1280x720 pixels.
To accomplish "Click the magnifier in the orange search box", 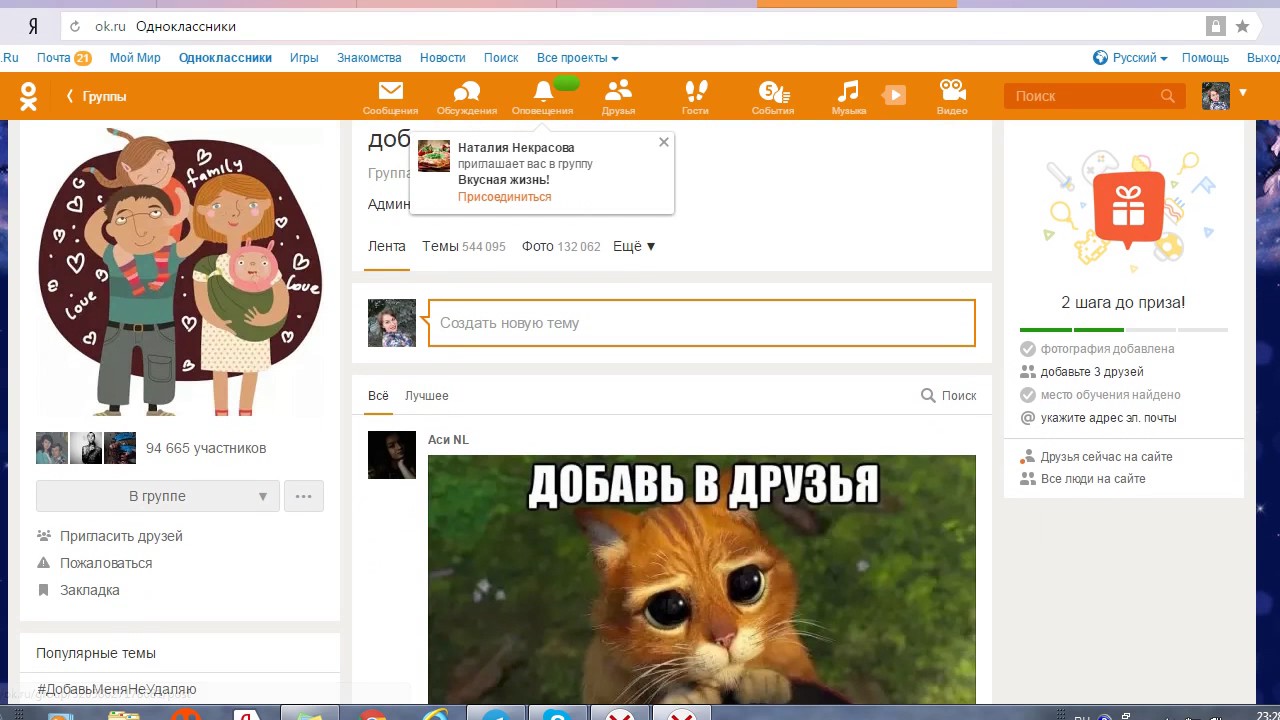I will coord(1167,96).
